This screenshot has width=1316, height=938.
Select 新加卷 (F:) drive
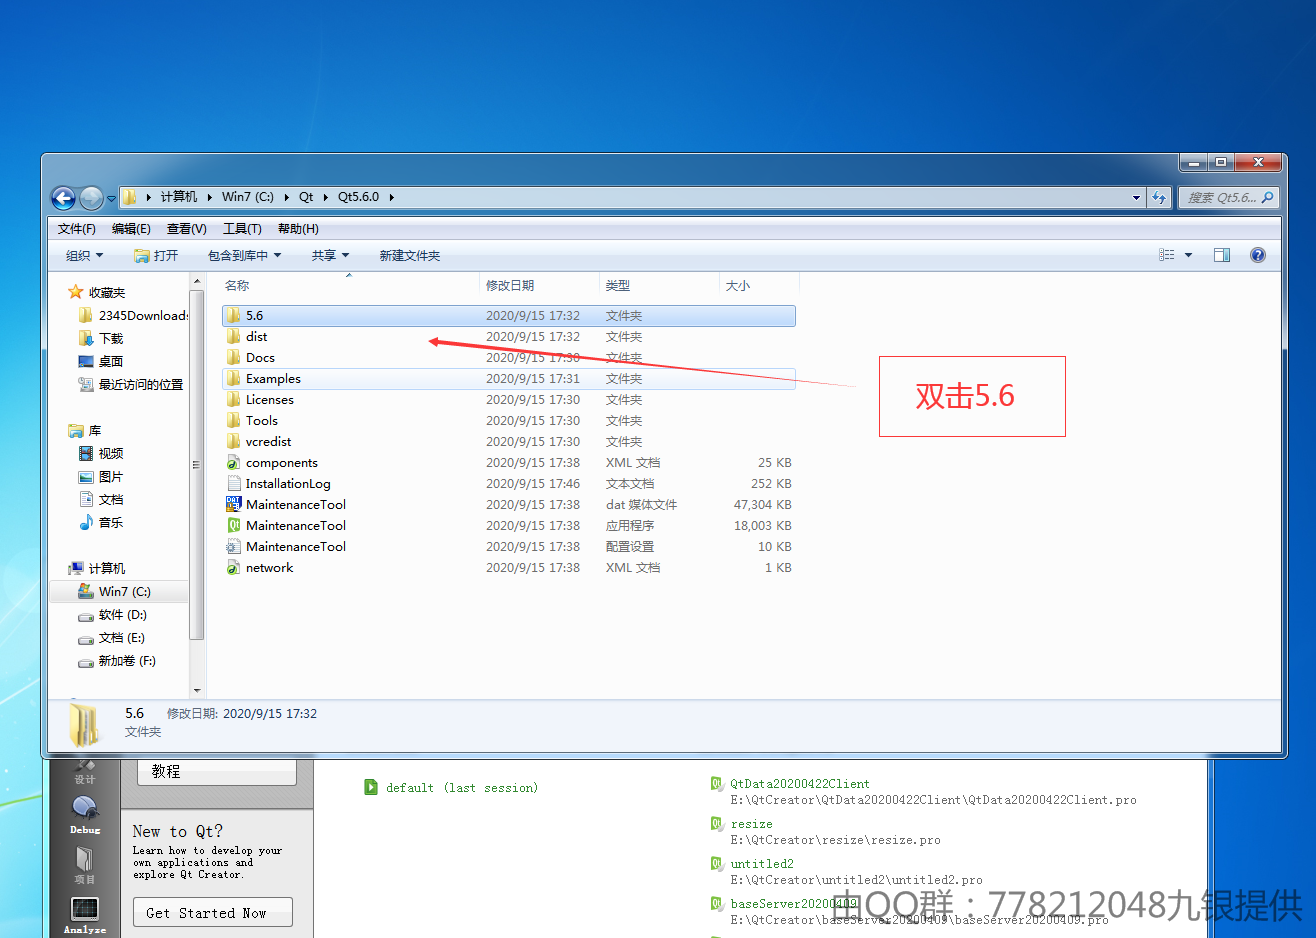(117, 661)
